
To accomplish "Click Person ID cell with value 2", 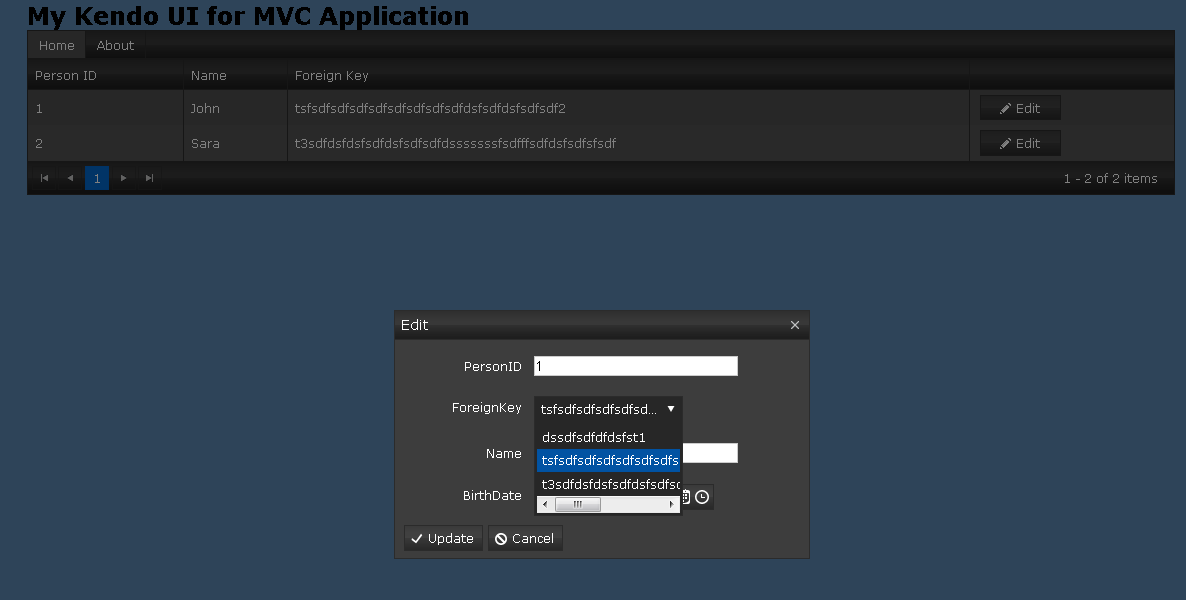I will coord(105,143).
